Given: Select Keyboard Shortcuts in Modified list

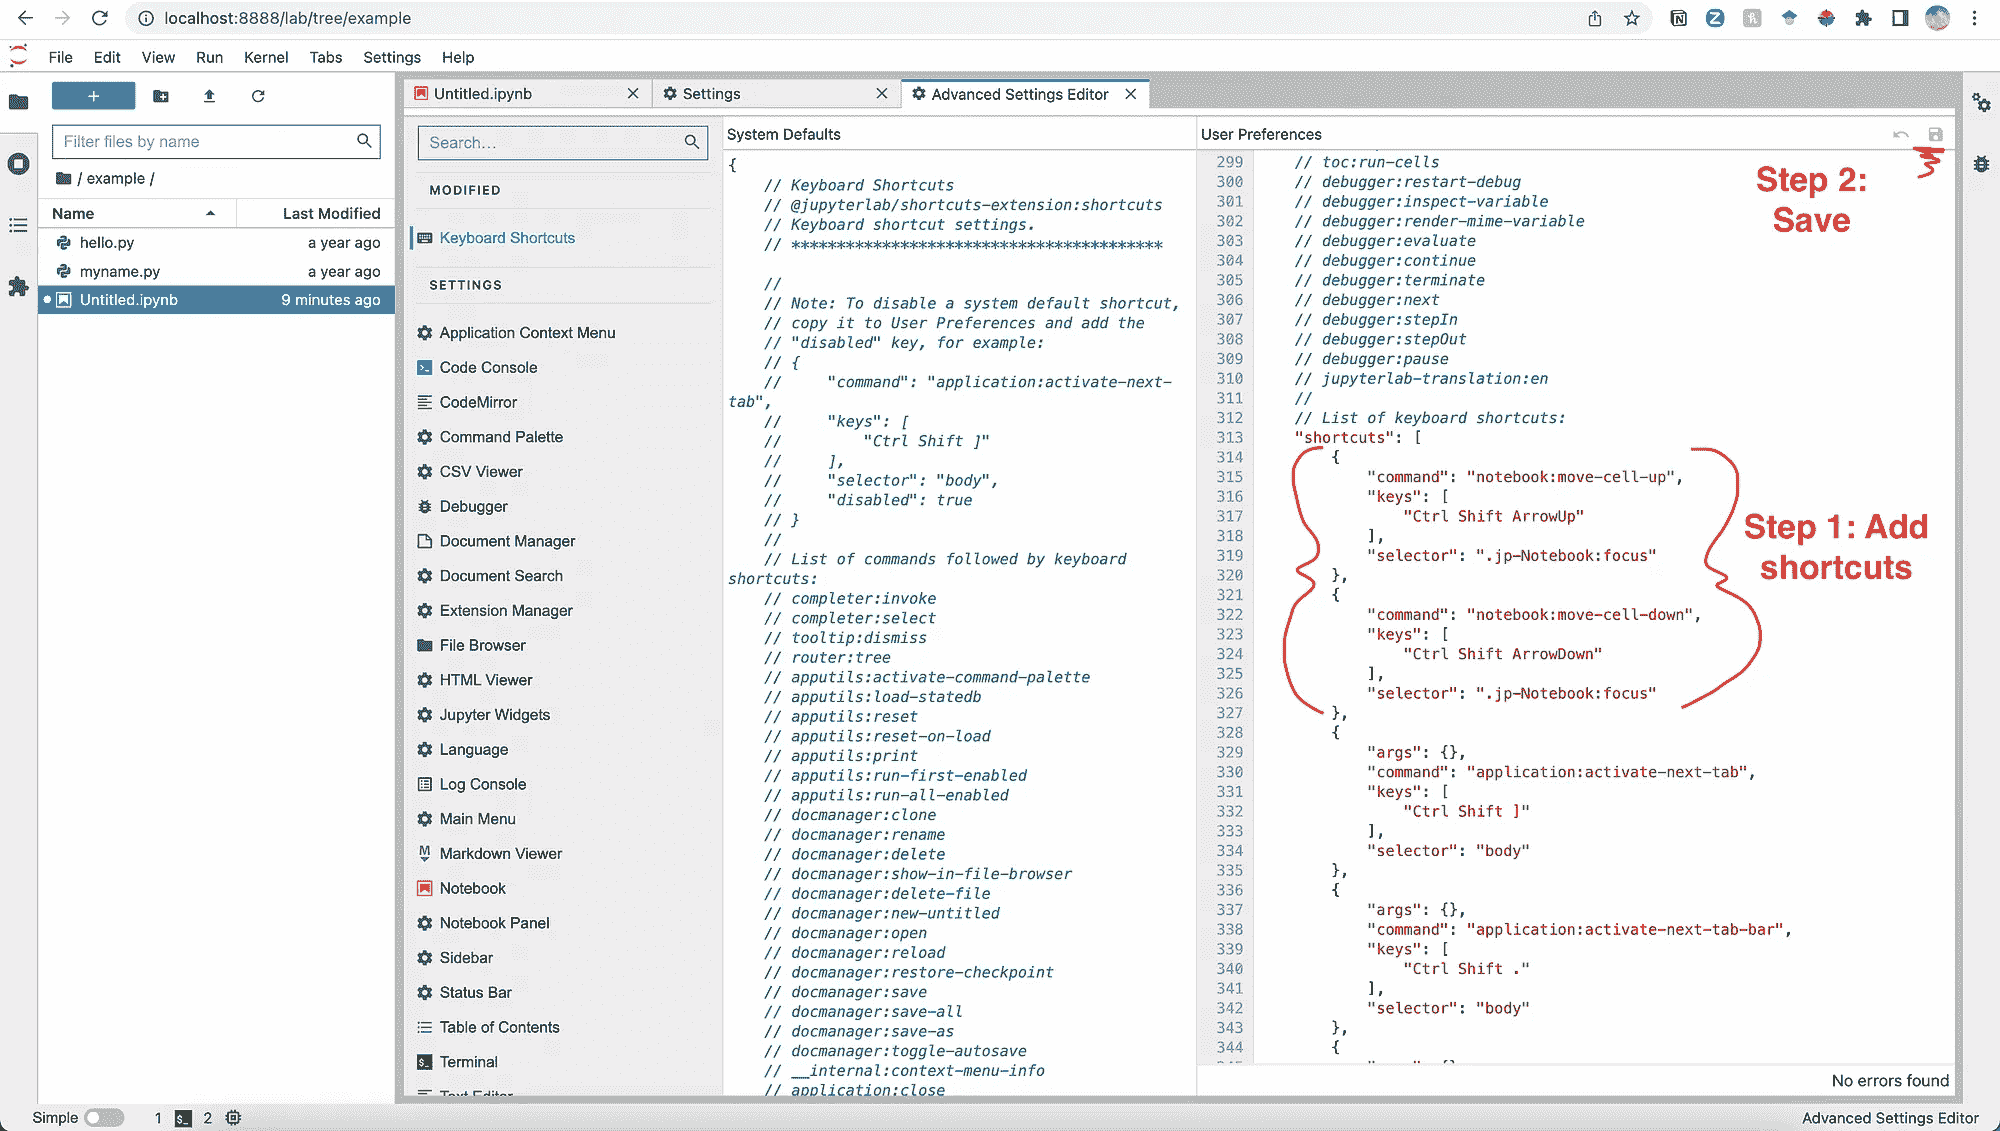Looking at the screenshot, I should tap(507, 238).
